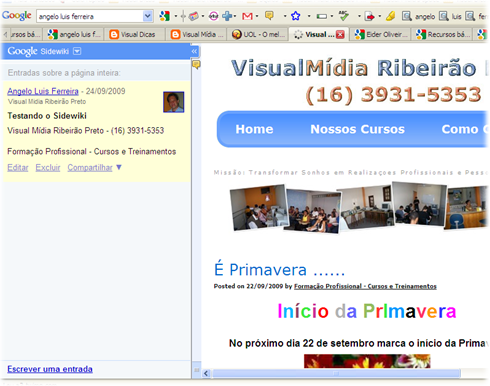The height and width of the screenshot is (386, 490).
Task: Click the Angelo Luis Ferreira author link
Action: [43, 91]
